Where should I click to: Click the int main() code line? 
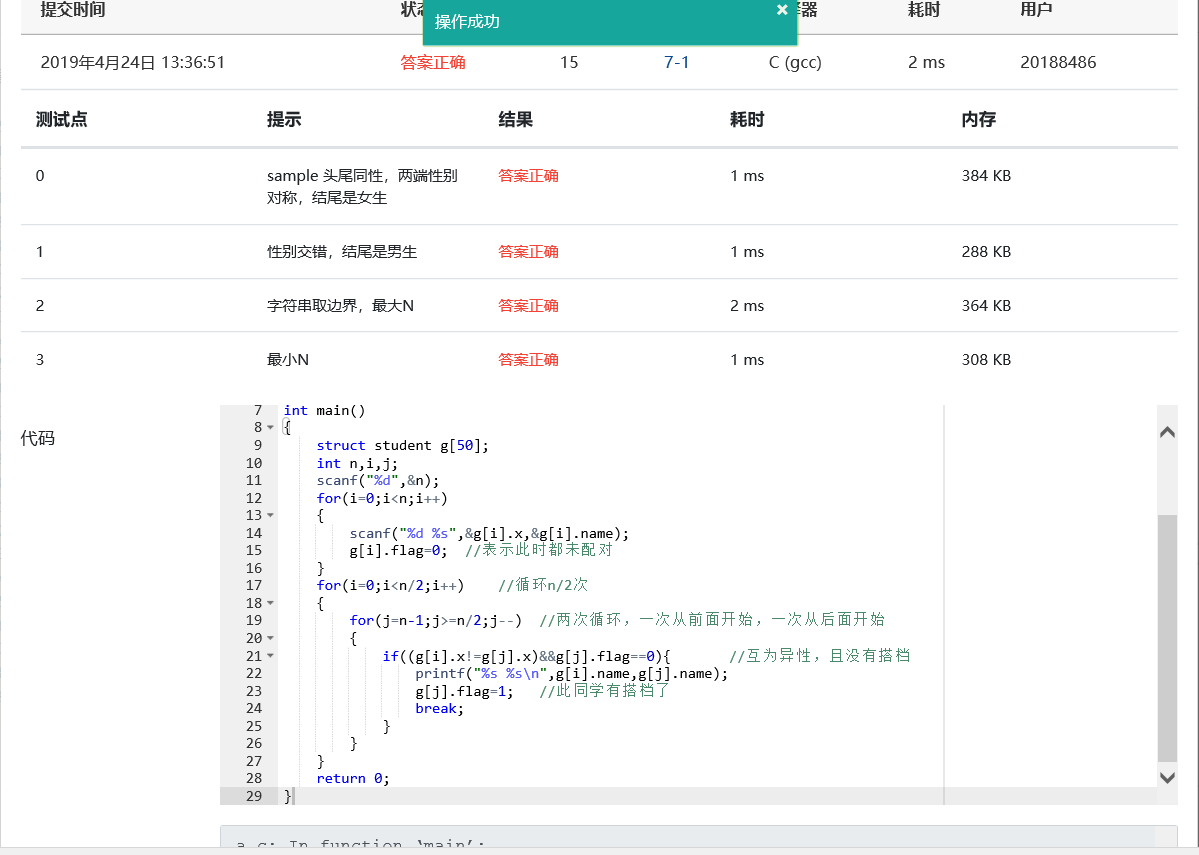pyautogui.click(x=324, y=411)
